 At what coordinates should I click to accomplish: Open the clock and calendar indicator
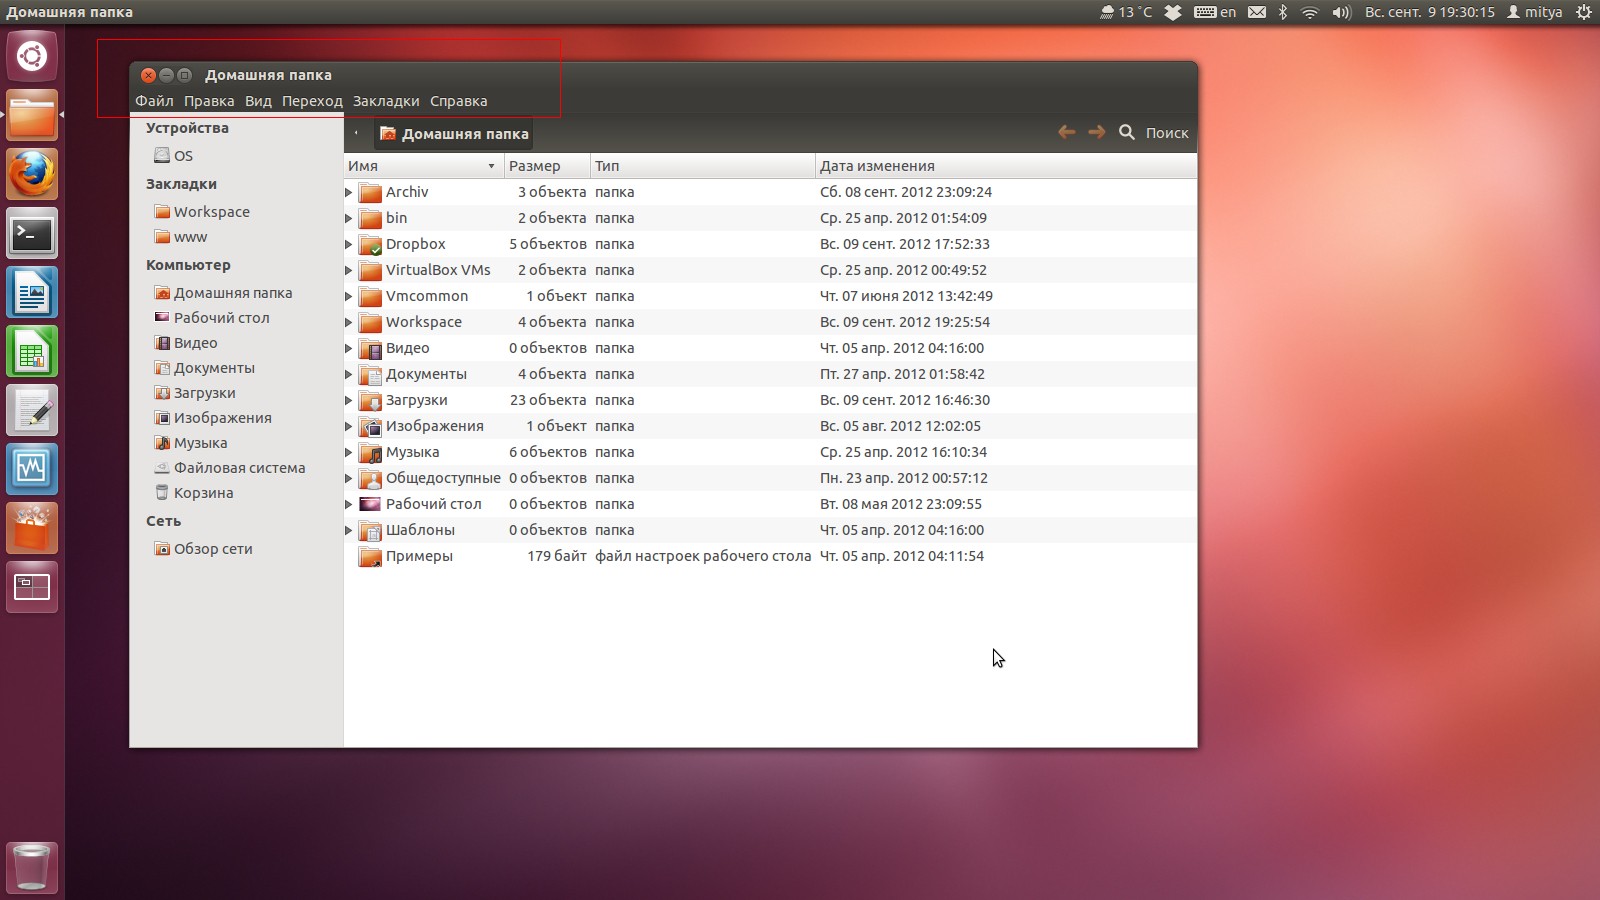[x=1430, y=12]
